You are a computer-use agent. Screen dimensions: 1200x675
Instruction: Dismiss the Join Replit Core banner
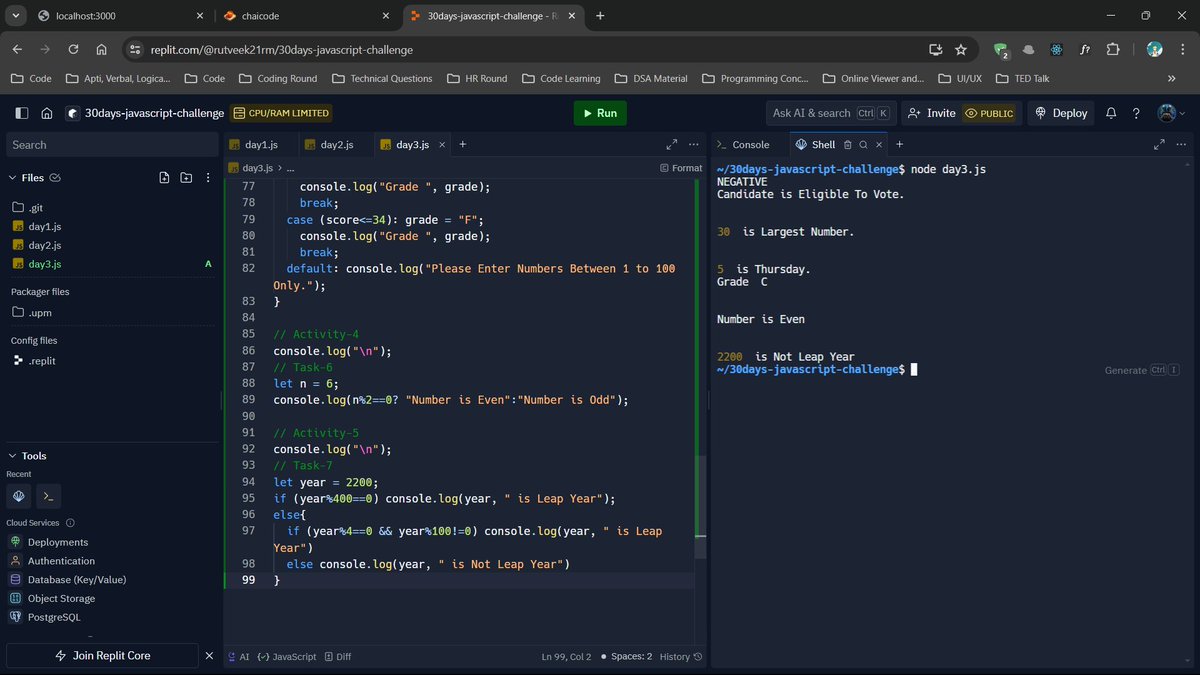(209, 655)
